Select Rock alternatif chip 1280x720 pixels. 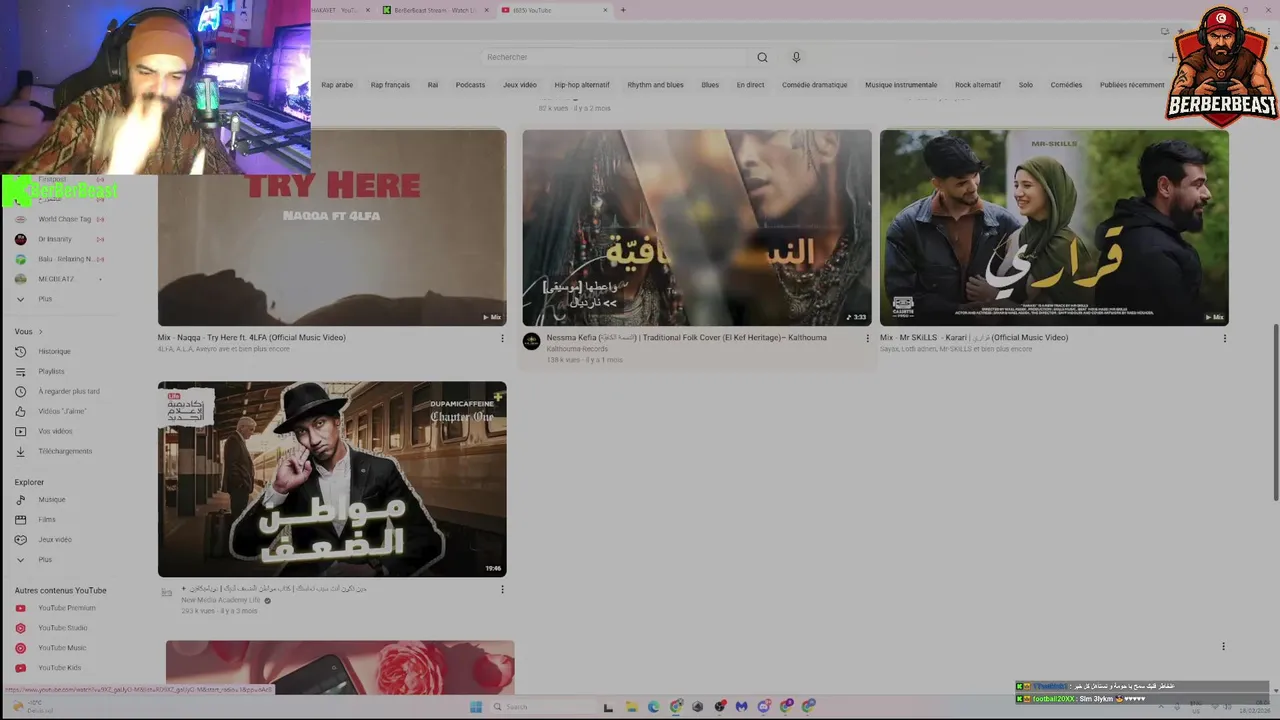point(978,85)
